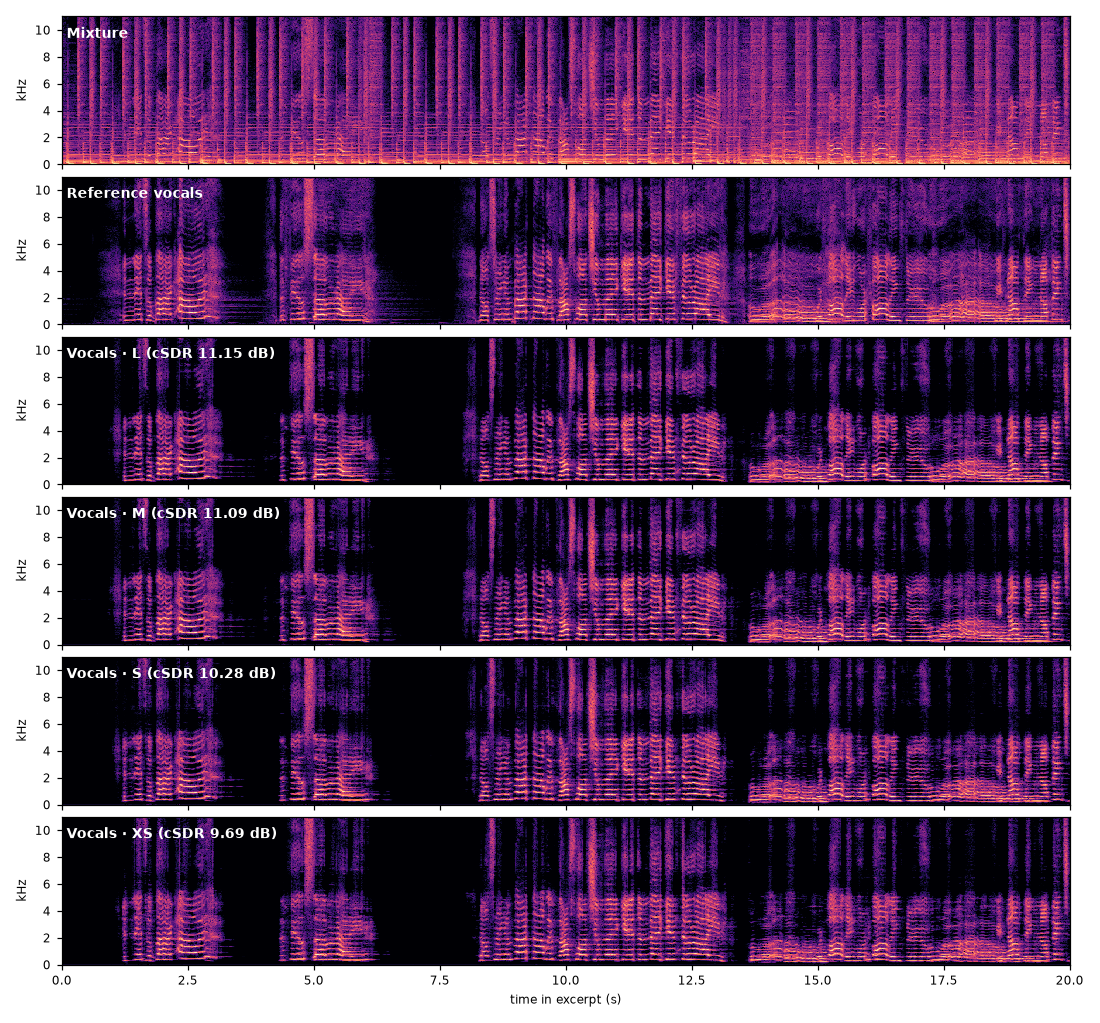Click the 'Reference vocals' panel label
The width and height of the screenshot is (1100, 1023).
point(135,193)
